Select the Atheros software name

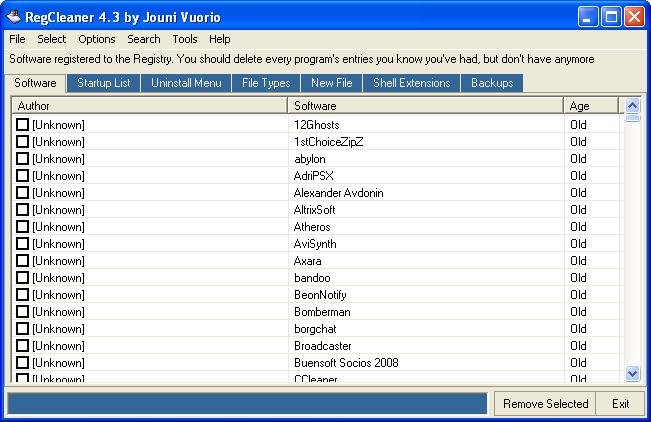coord(312,227)
